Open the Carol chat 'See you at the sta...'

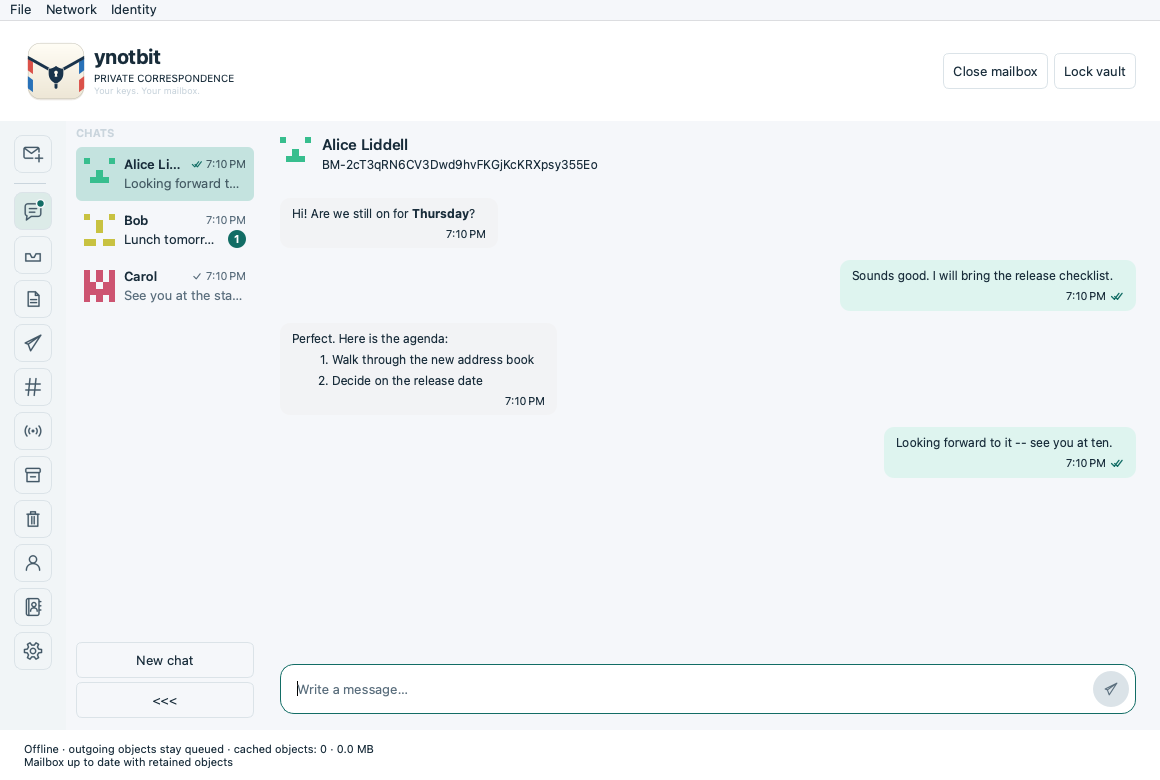165,286
